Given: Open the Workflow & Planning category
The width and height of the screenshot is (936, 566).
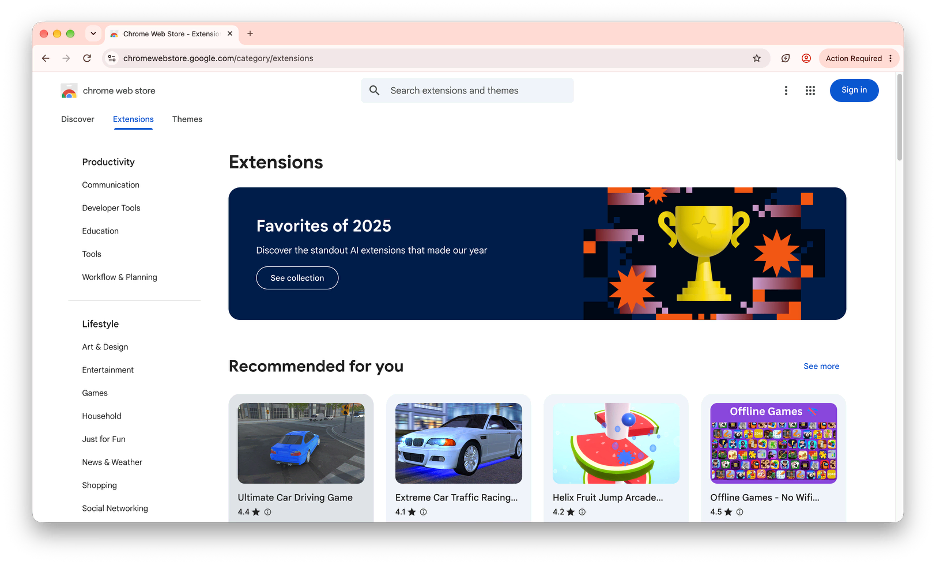Looking at the screenshot, I should pyautogui.click(x=119, y=278).
